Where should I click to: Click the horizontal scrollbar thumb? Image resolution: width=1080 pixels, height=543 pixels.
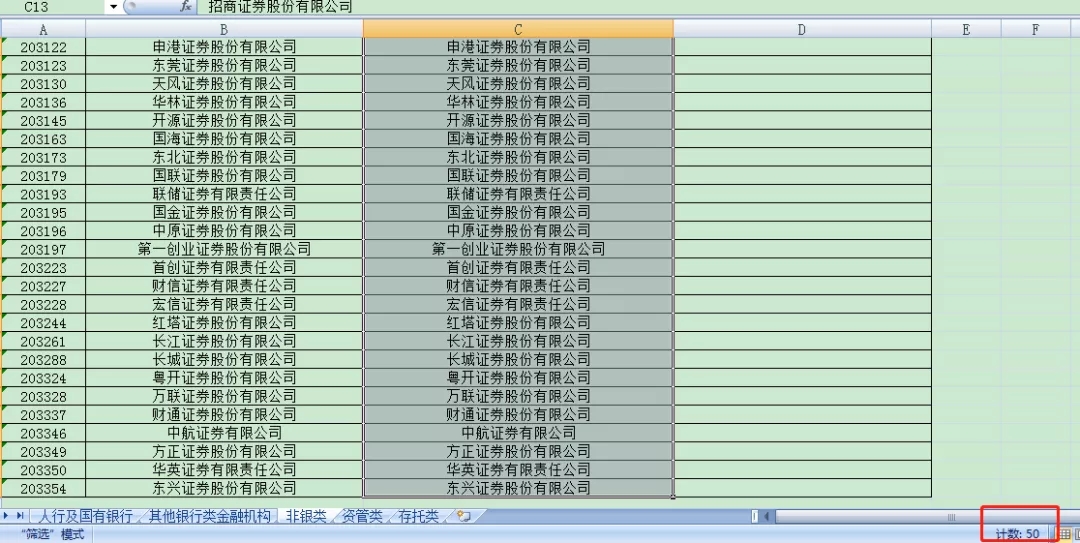pos(951,516)
